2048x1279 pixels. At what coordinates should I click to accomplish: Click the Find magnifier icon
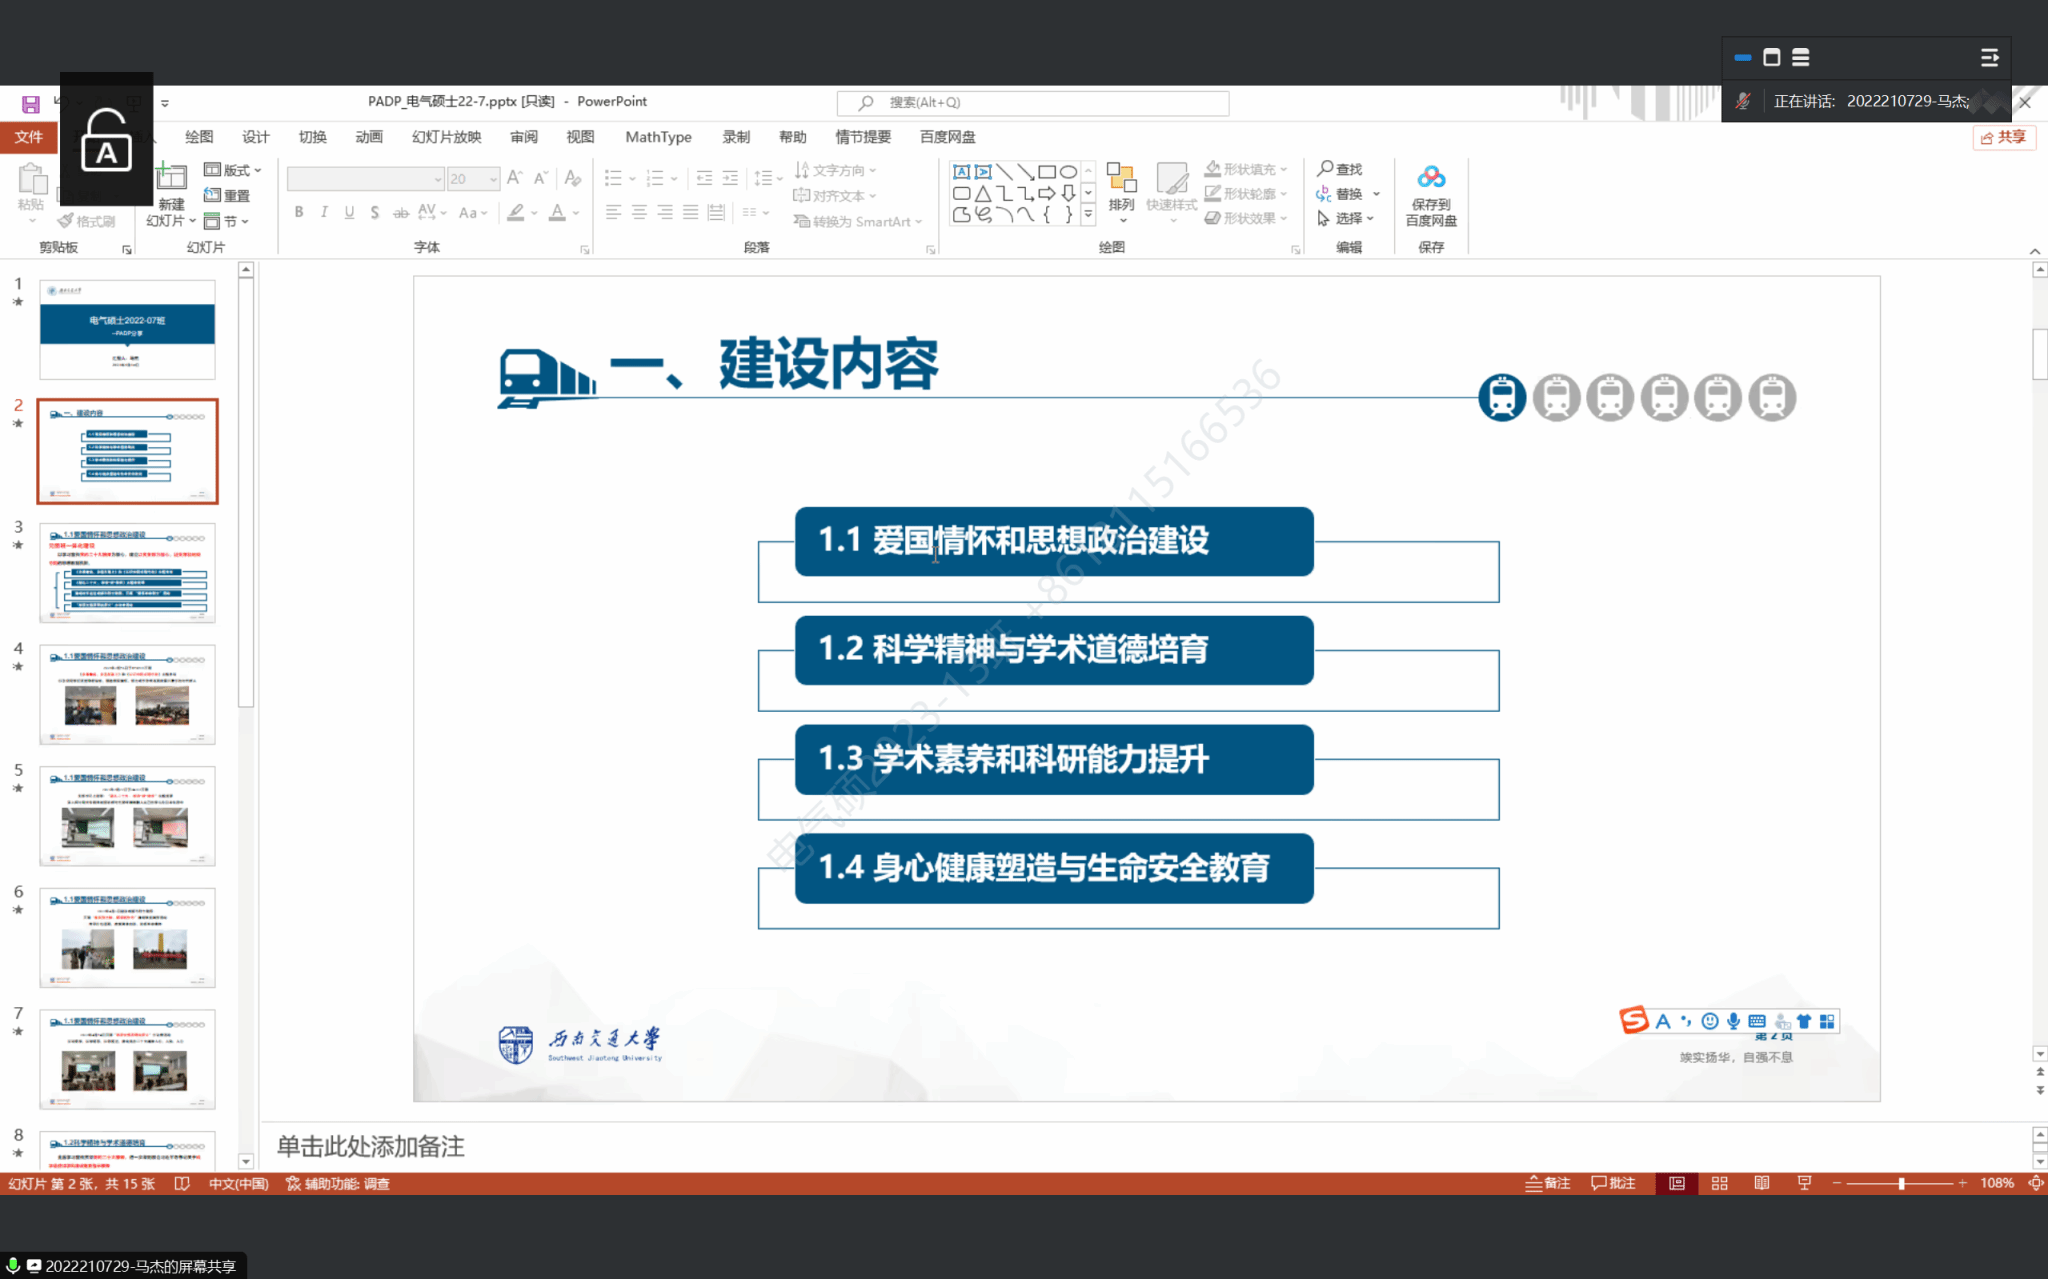1325,169
